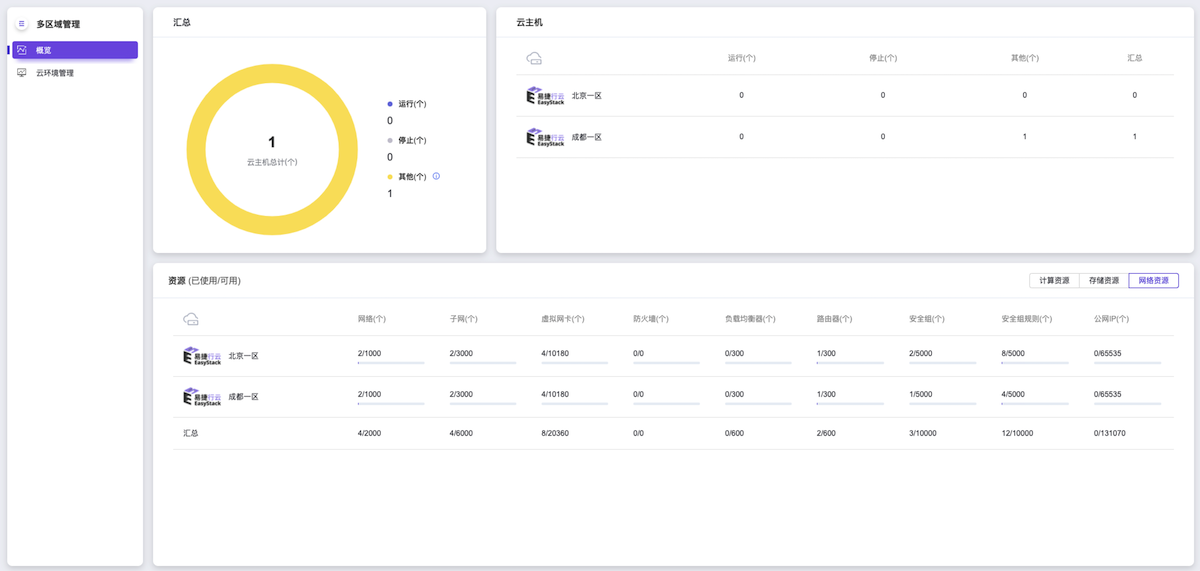The image size is (1200, 571).
Task: Click the hamburger menu icon beside 多区域管理
Action: pos(22,24)
